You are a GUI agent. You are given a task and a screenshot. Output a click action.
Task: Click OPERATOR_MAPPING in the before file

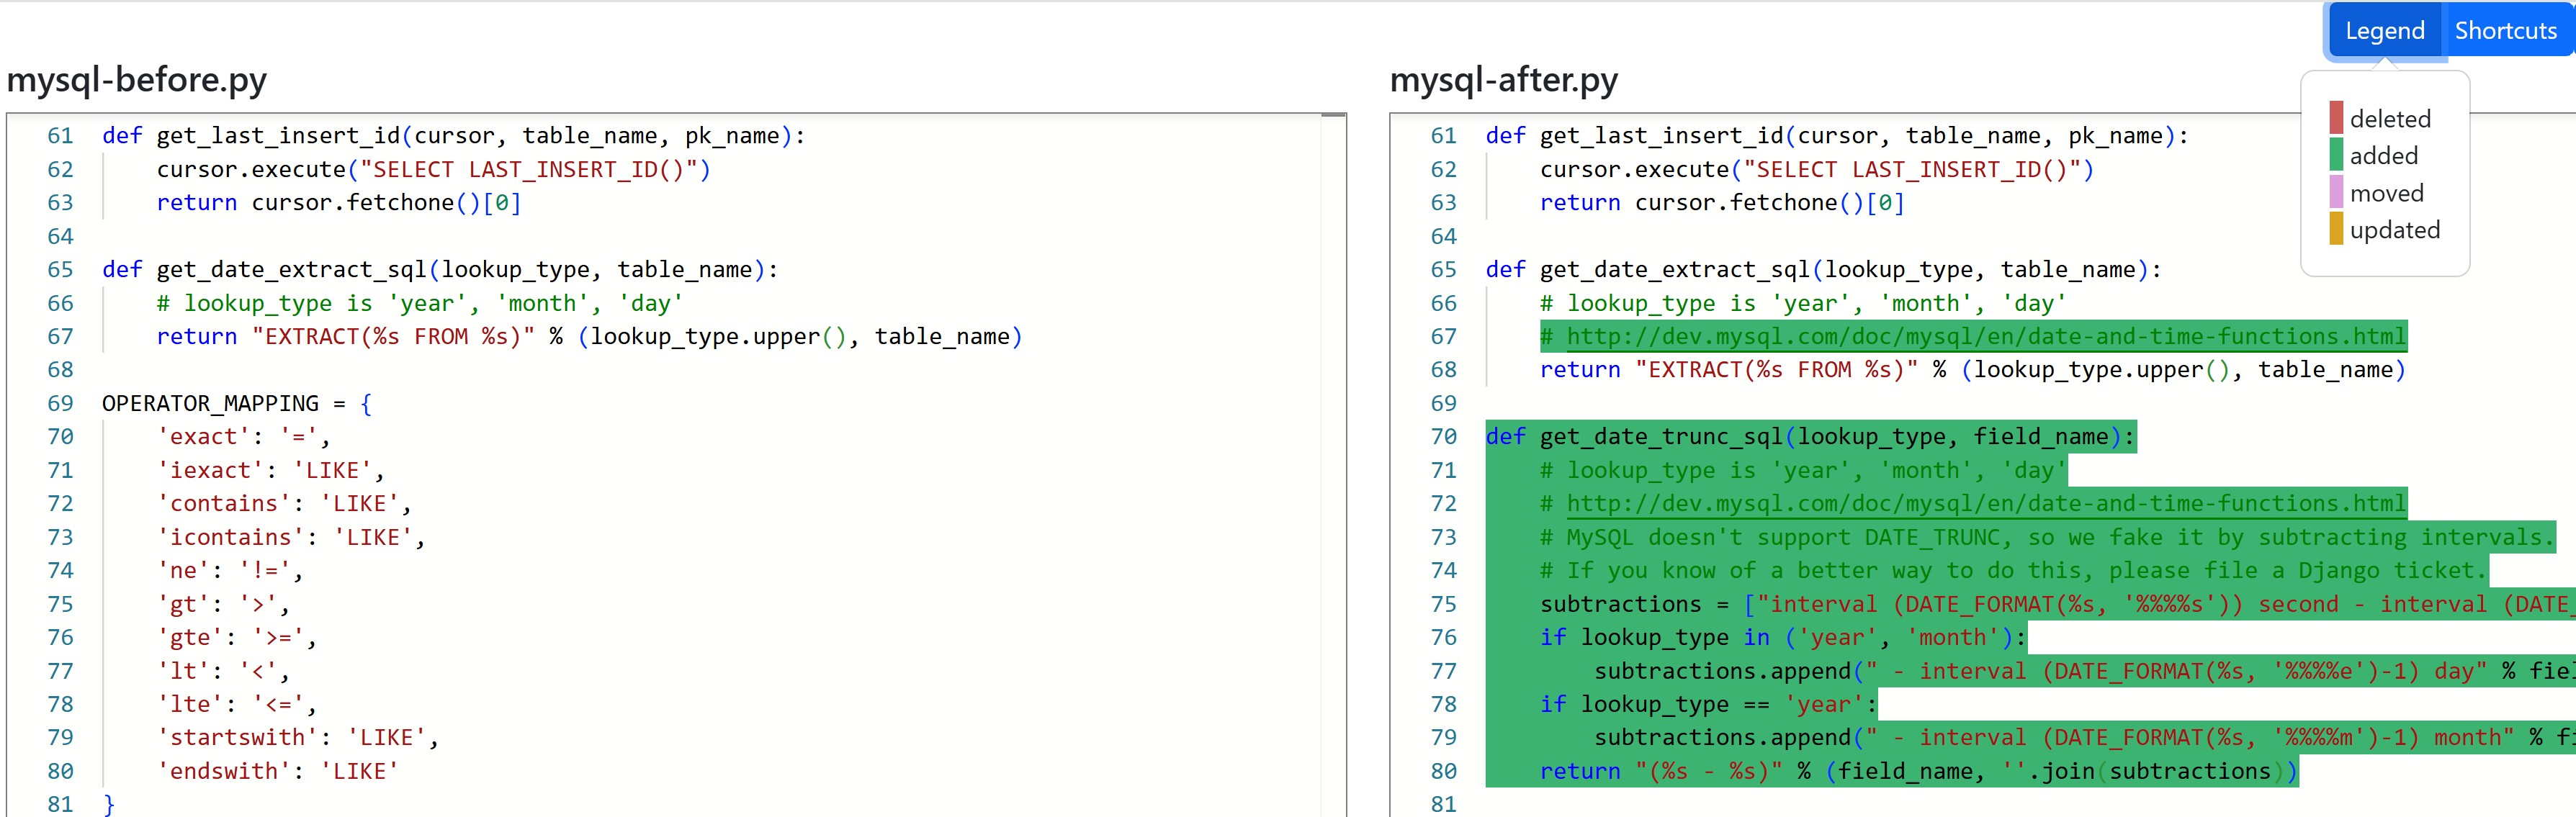tap(210, 403)
